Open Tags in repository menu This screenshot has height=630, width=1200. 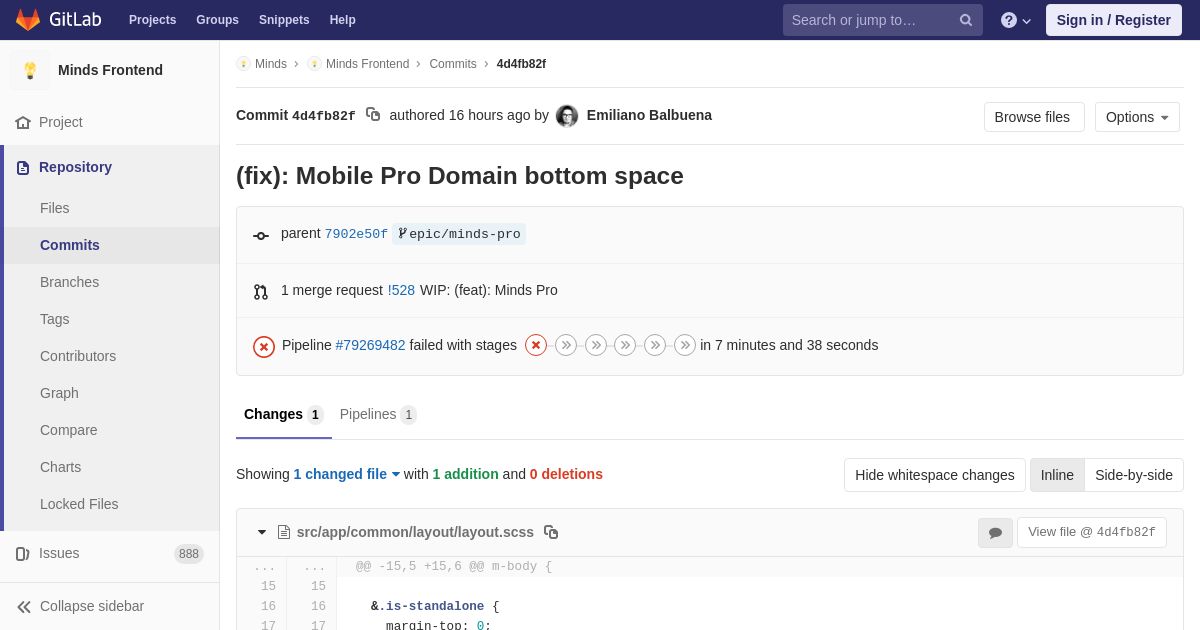55,319
